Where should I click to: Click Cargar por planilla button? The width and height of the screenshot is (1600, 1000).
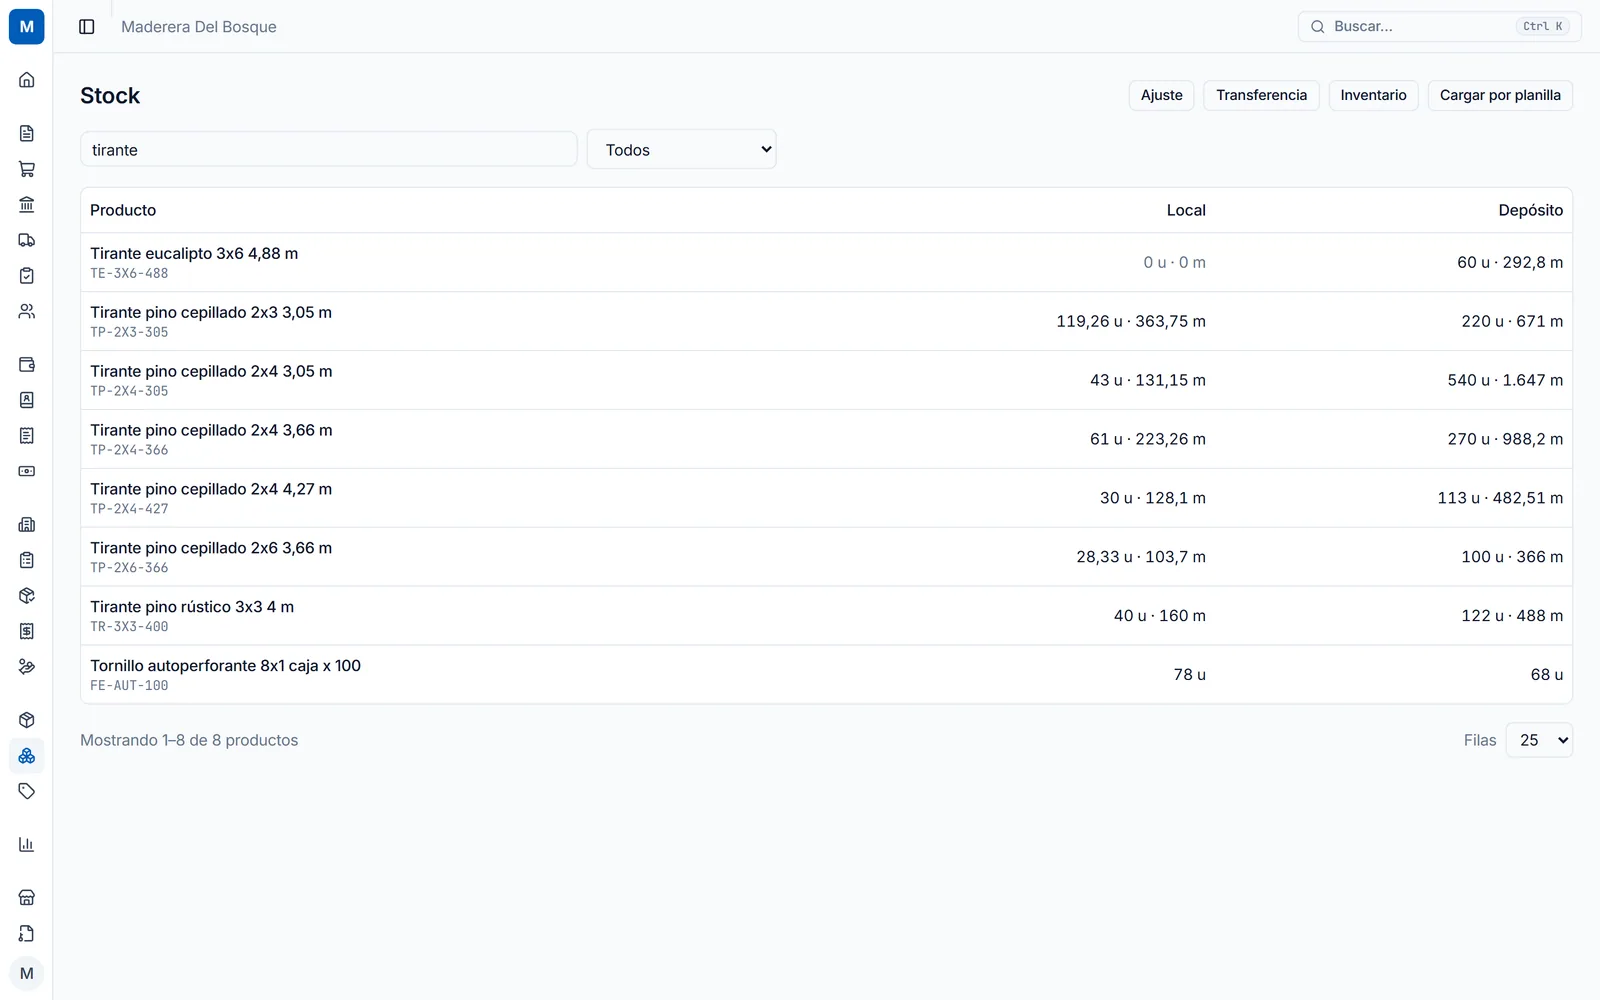click(1500, 95)
